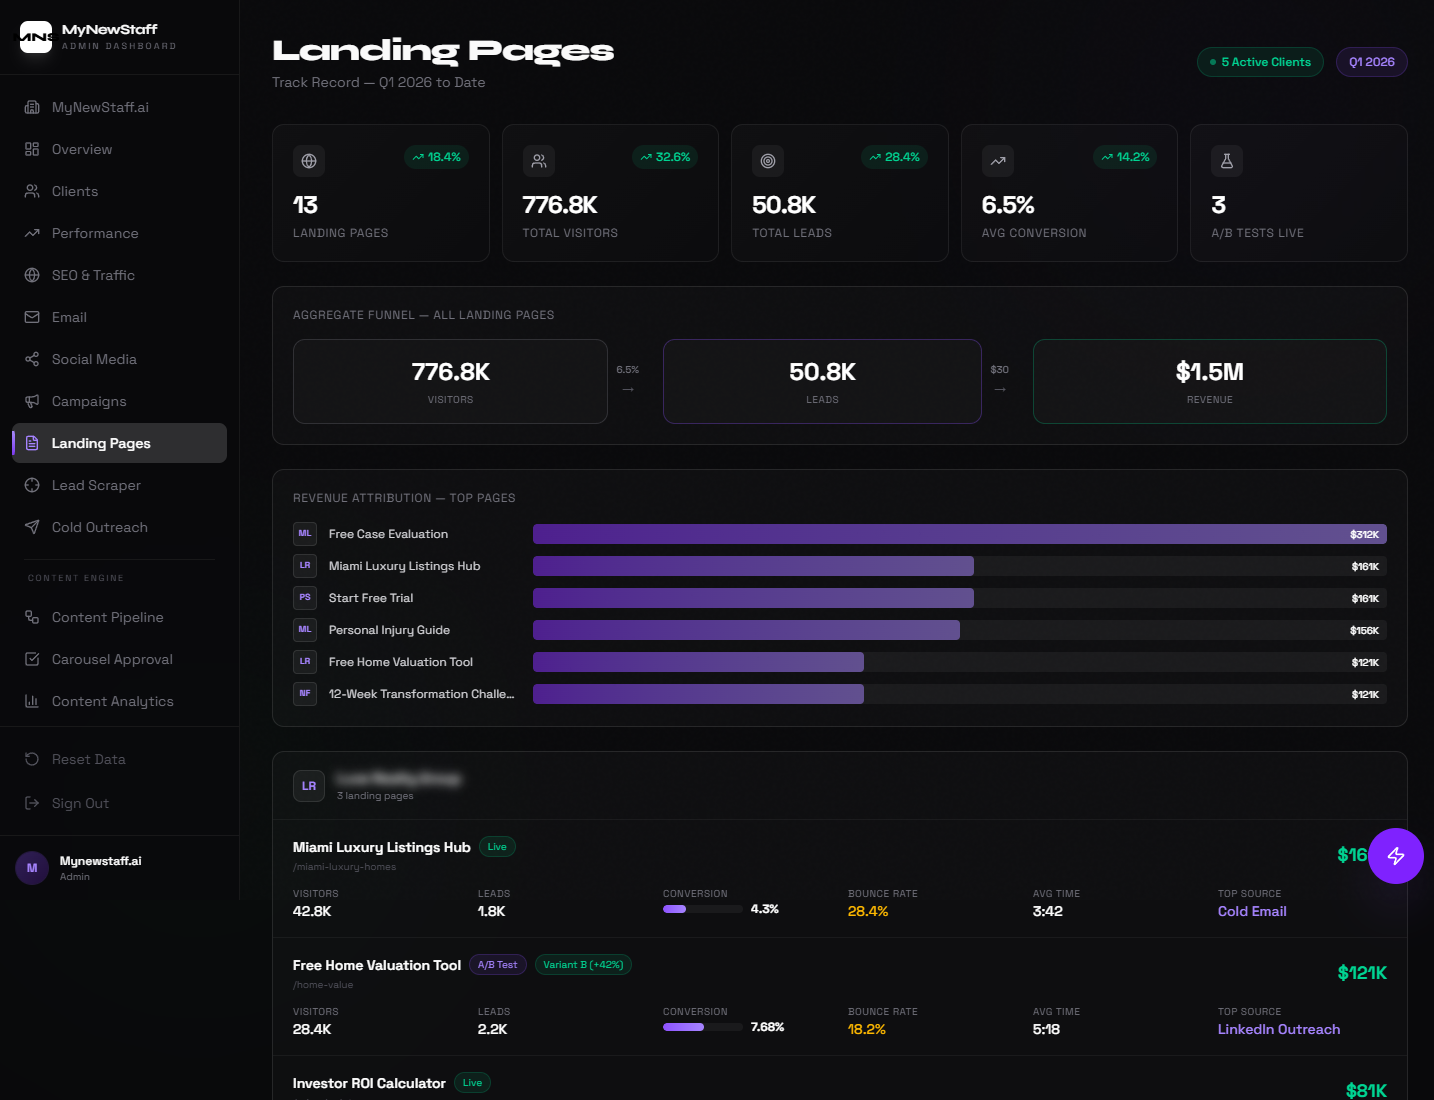The width and height of the screenshot is (1434, 1100).
Task: Open Cold Outreach via the paper plane icon
Action: pyautogui.click(x=31, y=527)
